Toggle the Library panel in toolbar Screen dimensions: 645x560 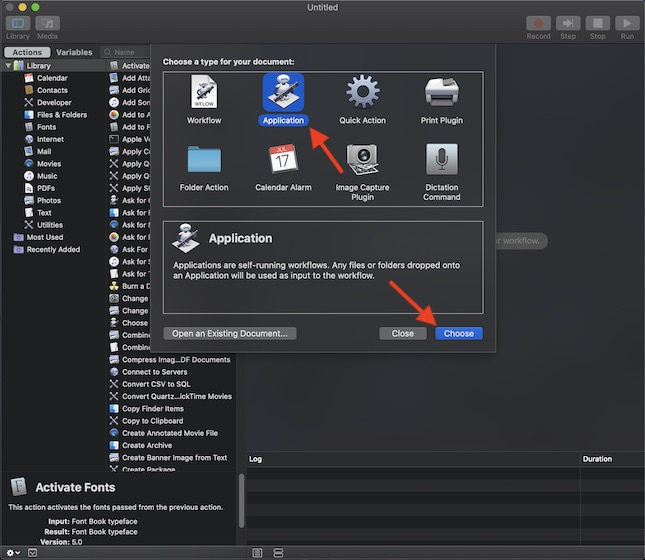18,24
